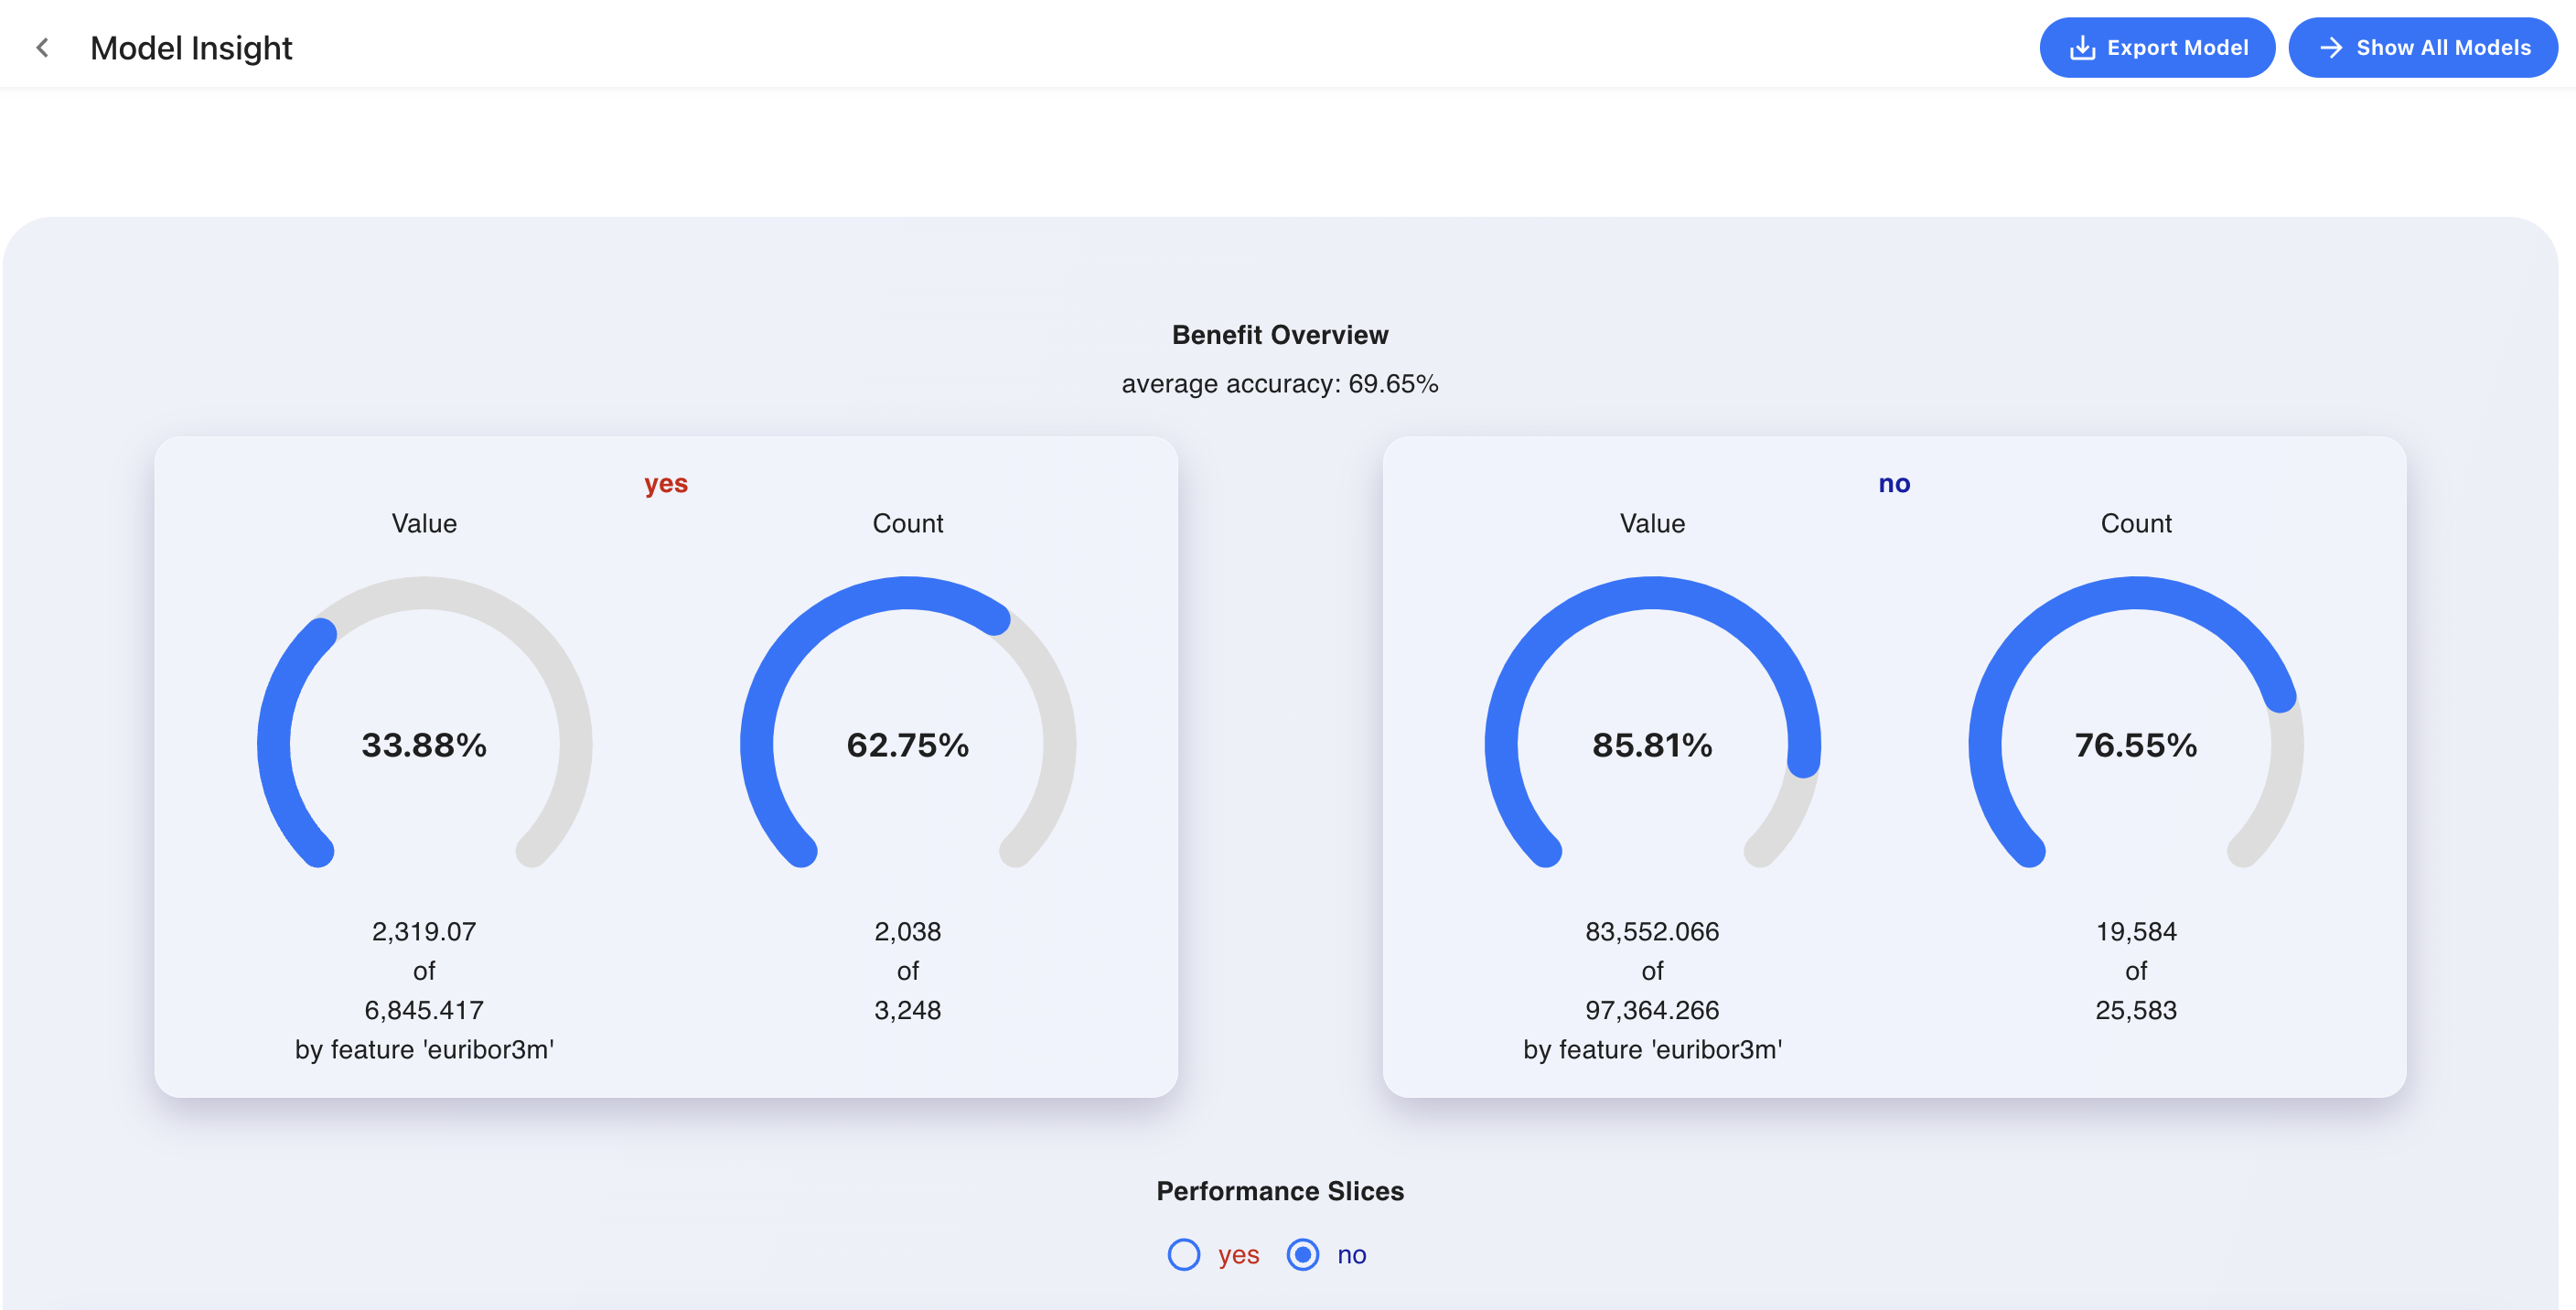The image size is (2576, 1310).
Task: Click the blue 'no' card title
Action: [x=1894, y=484]
